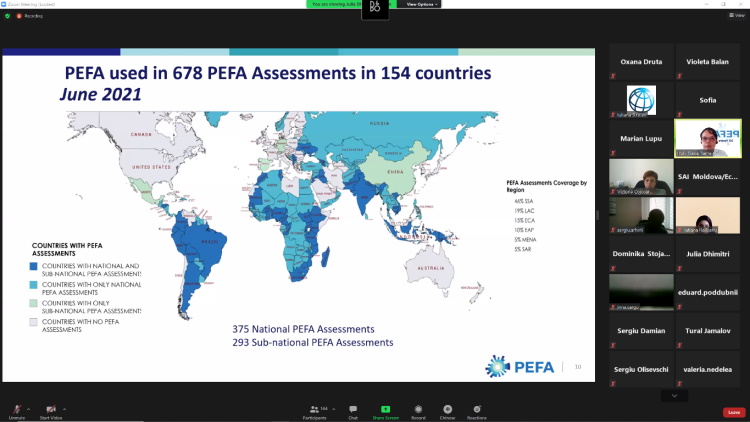Click '375 National PEFA Assessments' text
Screen dimensions: 750x422
(x=303, y=329)
